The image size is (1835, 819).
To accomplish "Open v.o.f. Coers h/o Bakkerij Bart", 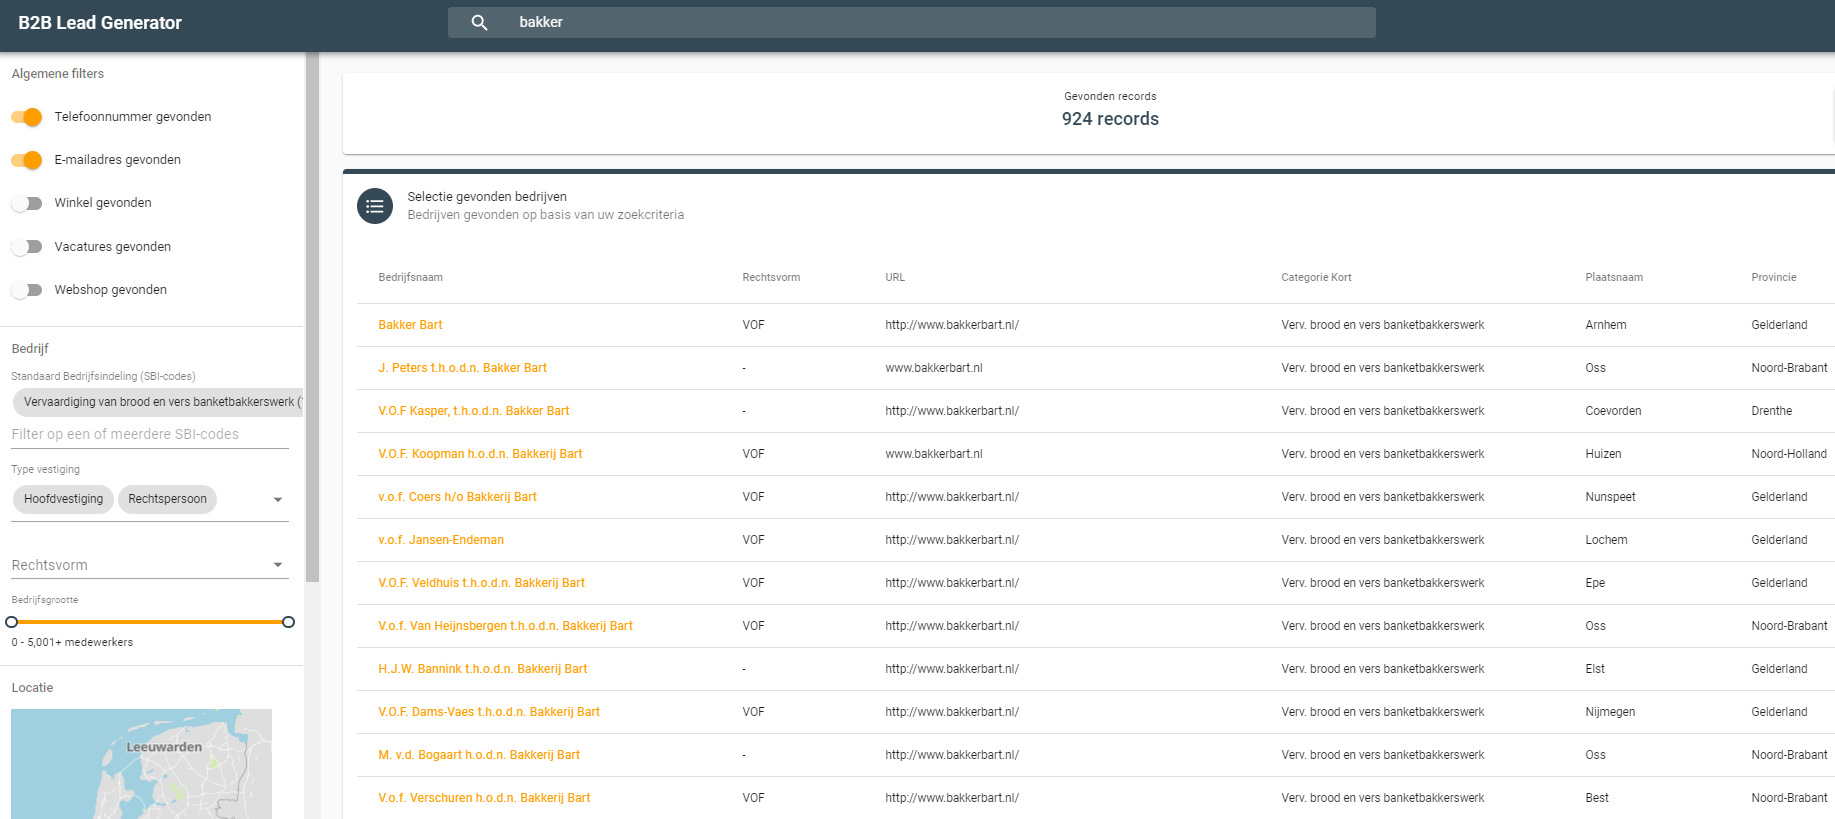I will [457, 497].
